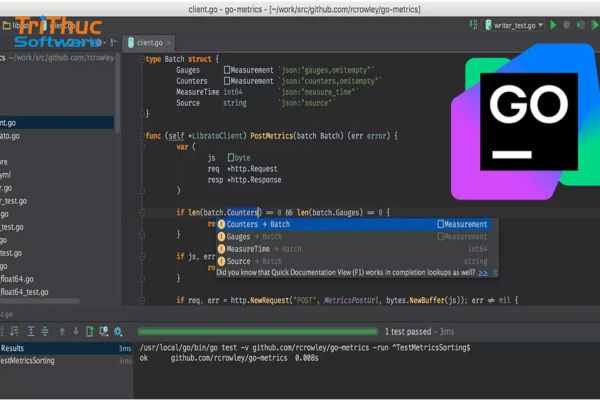Run writer_test.go with the green Run arrow
The height and width of the screenshot is (400, 600).
pyautogui.click(x=553, y=25)
